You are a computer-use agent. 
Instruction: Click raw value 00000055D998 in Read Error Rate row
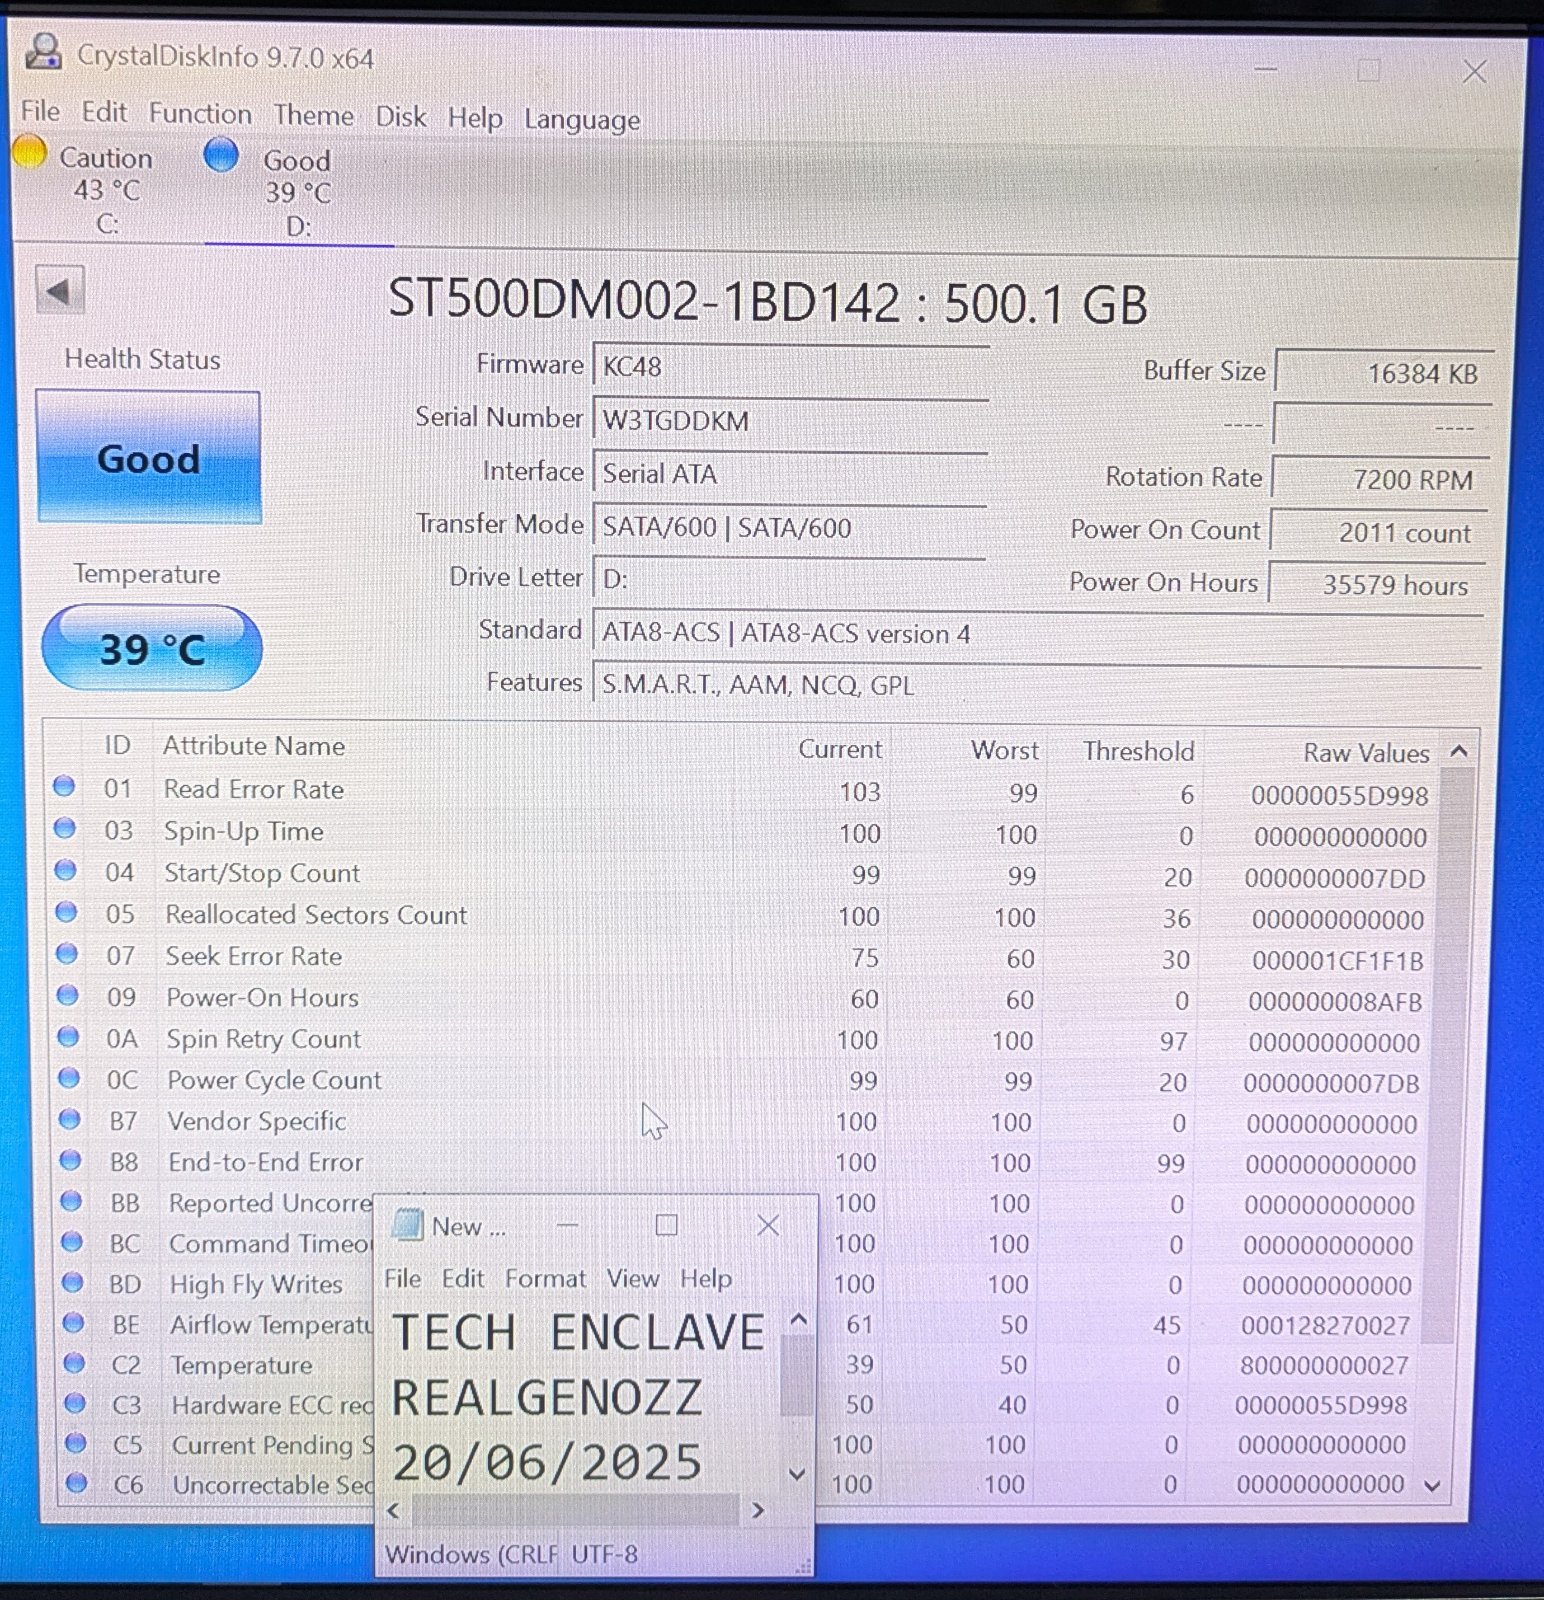(1339, 796)
